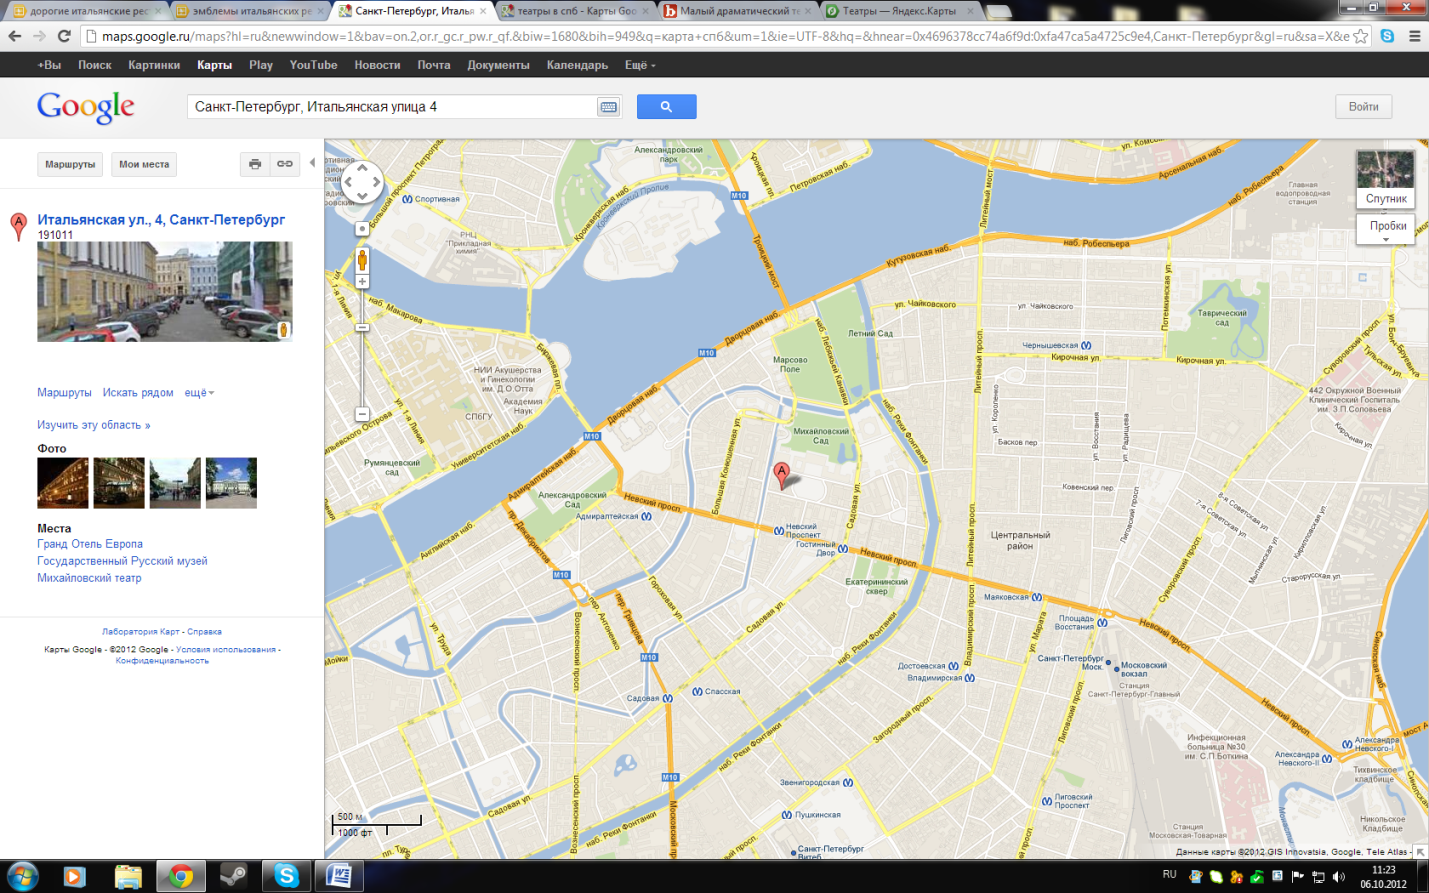1429x893 pixels.
Task: Go back with the browser back arrow
Action: click(14, 36)
